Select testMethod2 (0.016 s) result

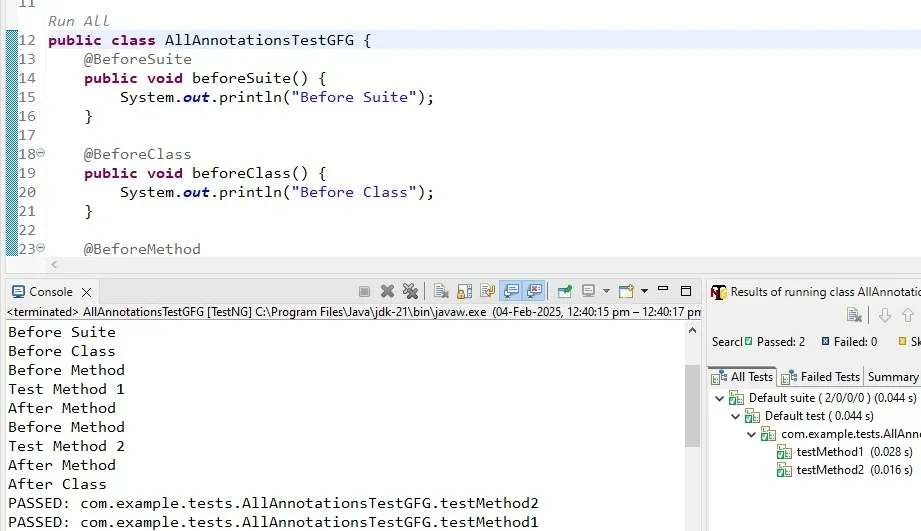(845, 470)
